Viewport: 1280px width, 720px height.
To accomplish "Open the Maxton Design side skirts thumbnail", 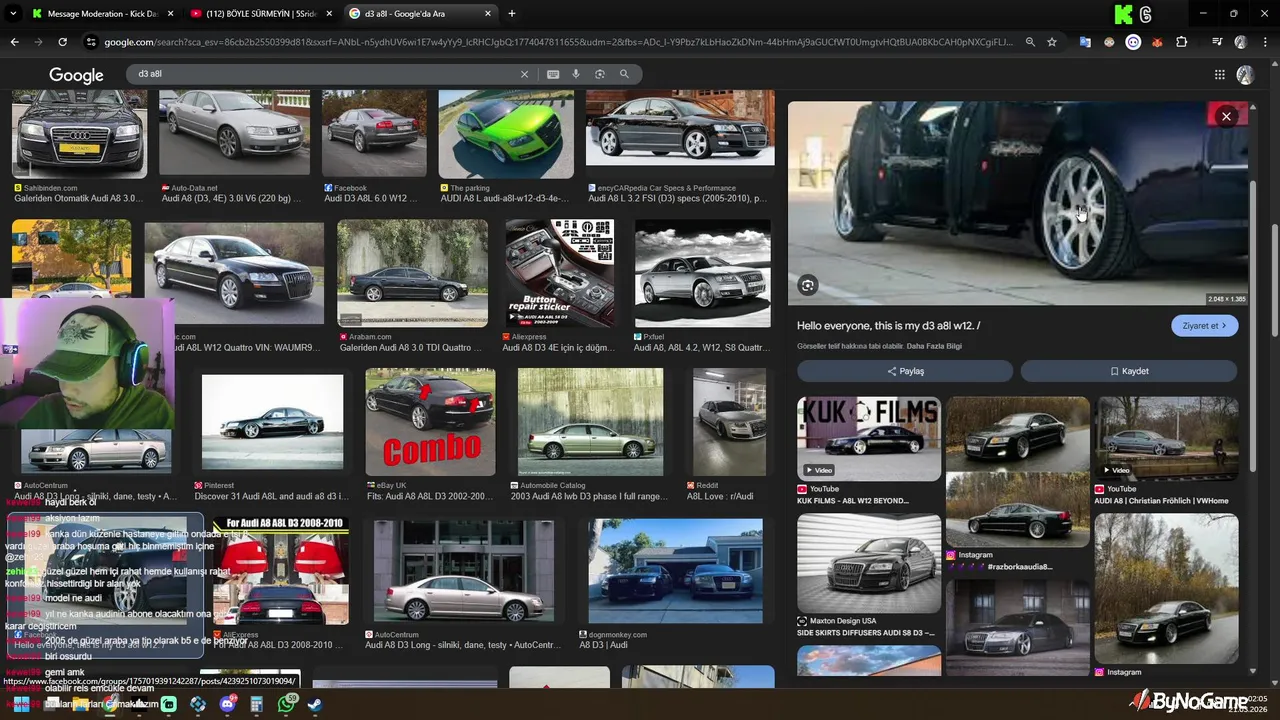I will (869, 563).
